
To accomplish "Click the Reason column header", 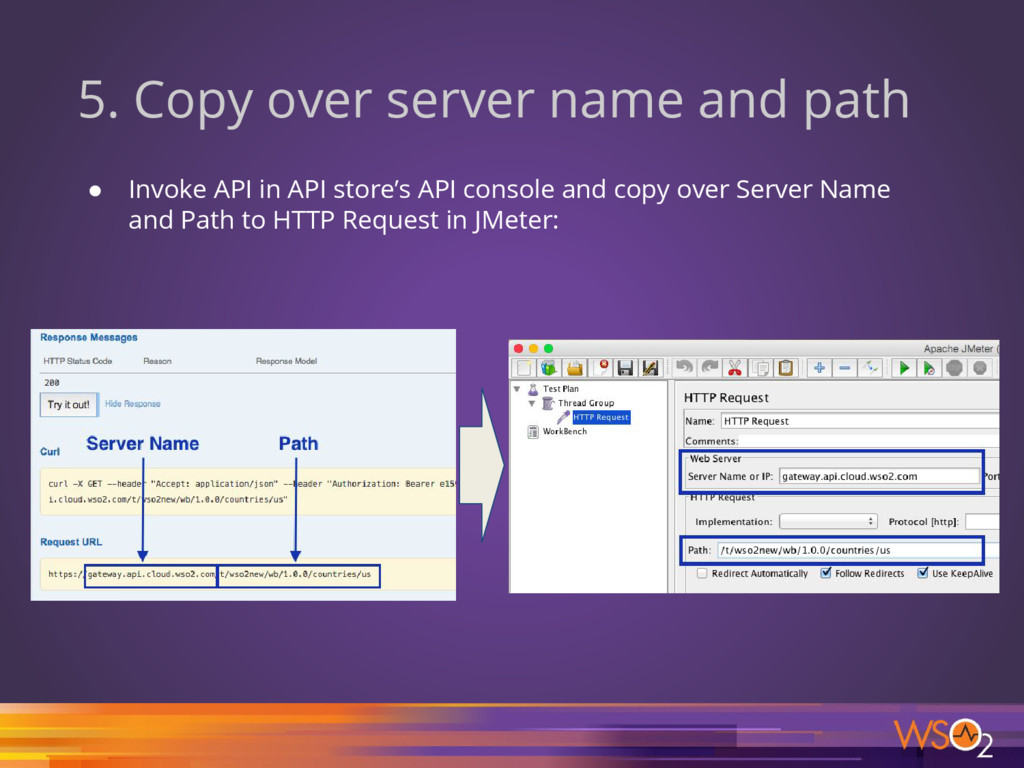I will tap(157, 361).
